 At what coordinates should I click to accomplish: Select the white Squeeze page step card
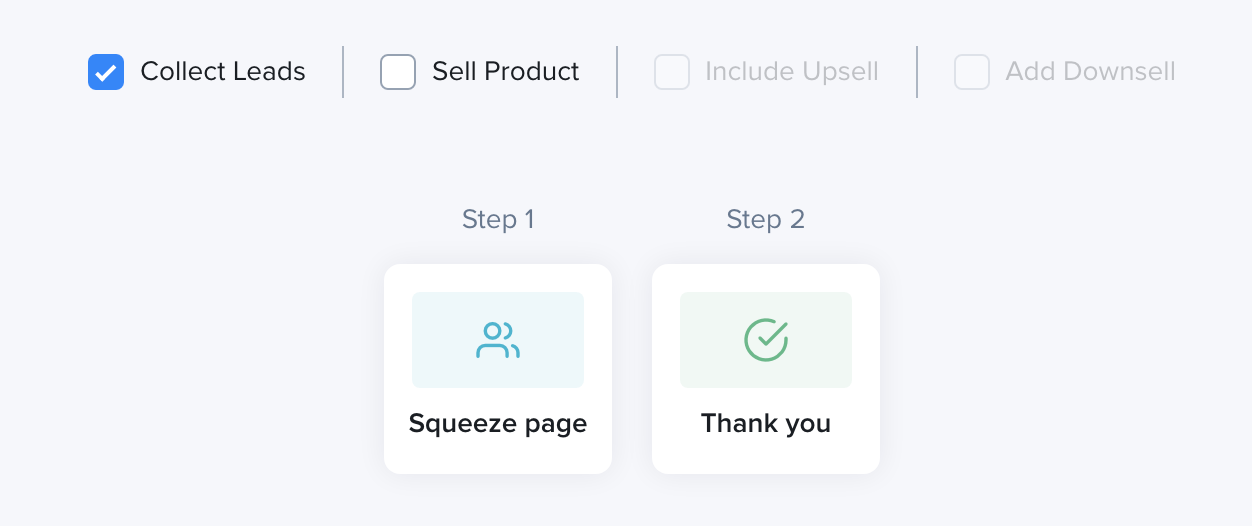tap(498, 369)
